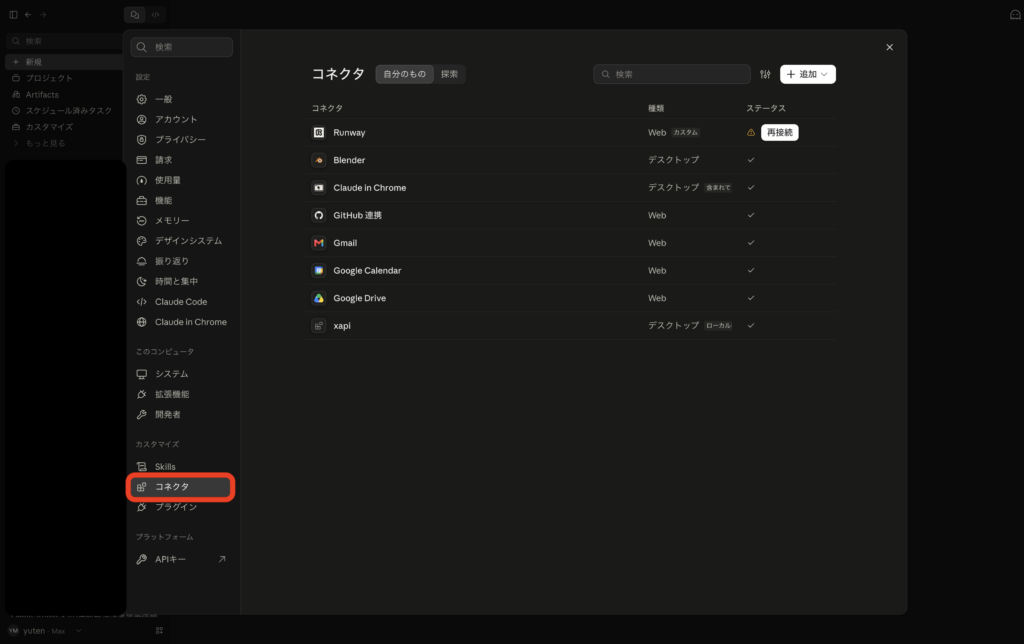Click the 時間と集中 moon icon

(142, 282)
